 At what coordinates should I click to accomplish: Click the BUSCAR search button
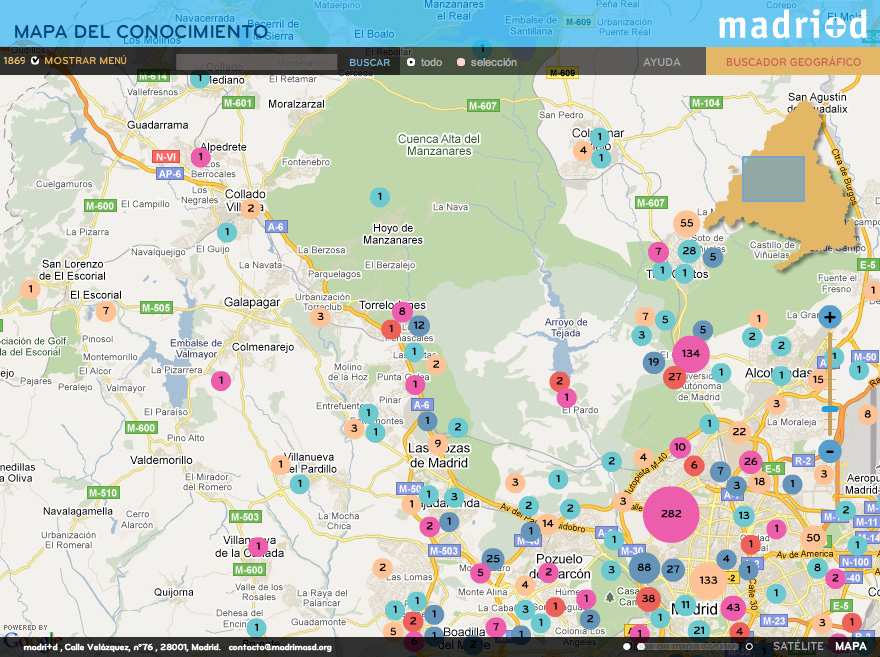point(369,63)
